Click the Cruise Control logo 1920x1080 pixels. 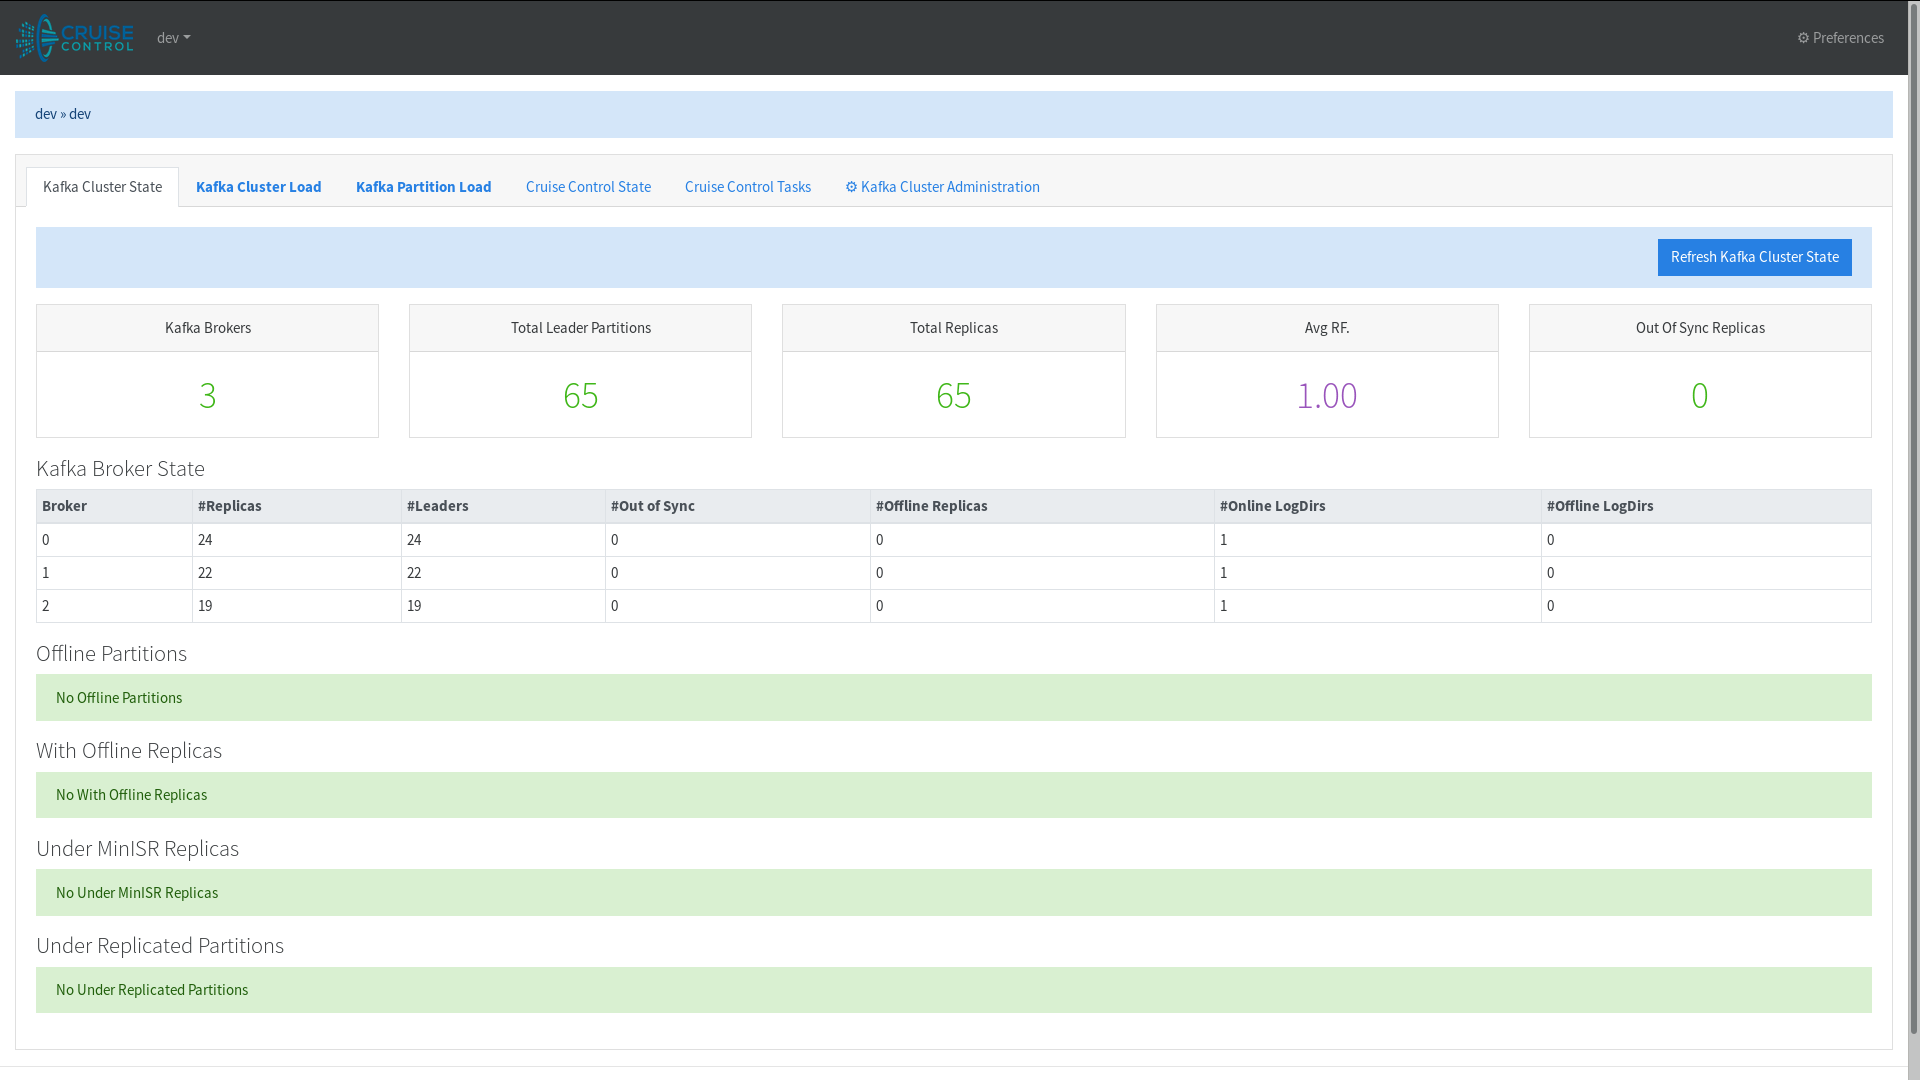pos(75,37)
